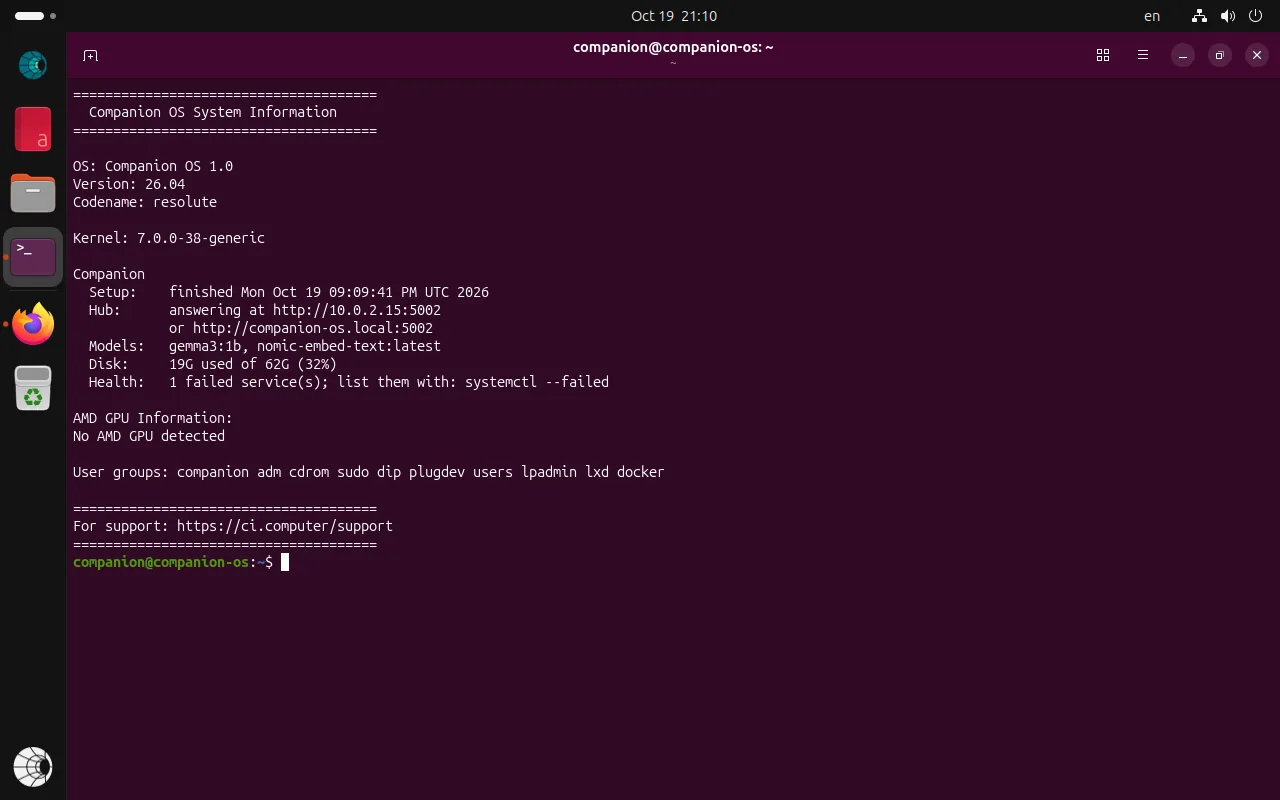Open the power icon system menu

pos(1257,16)
